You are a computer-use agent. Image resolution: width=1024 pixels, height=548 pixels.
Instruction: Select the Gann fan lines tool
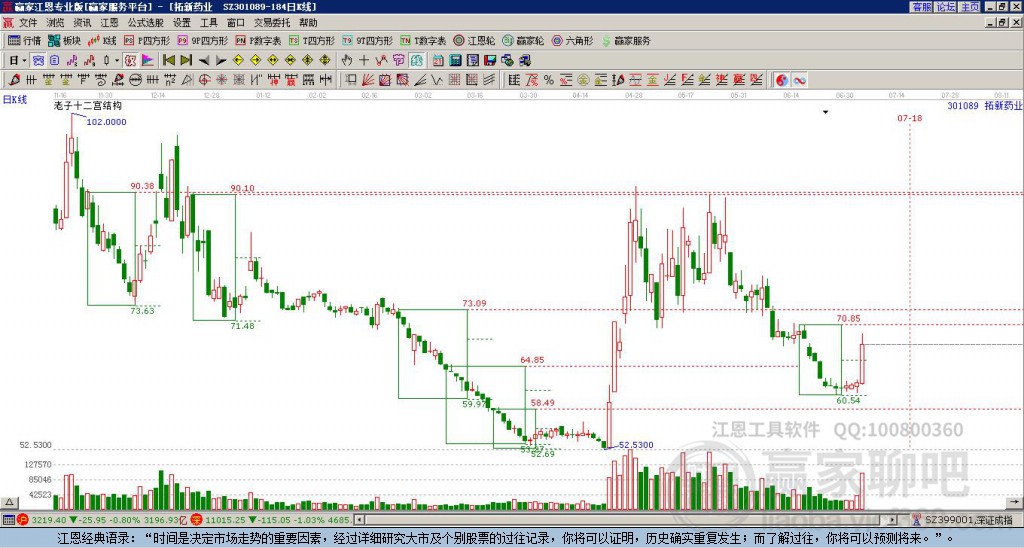pyautogui.click(x=368, y=80)
